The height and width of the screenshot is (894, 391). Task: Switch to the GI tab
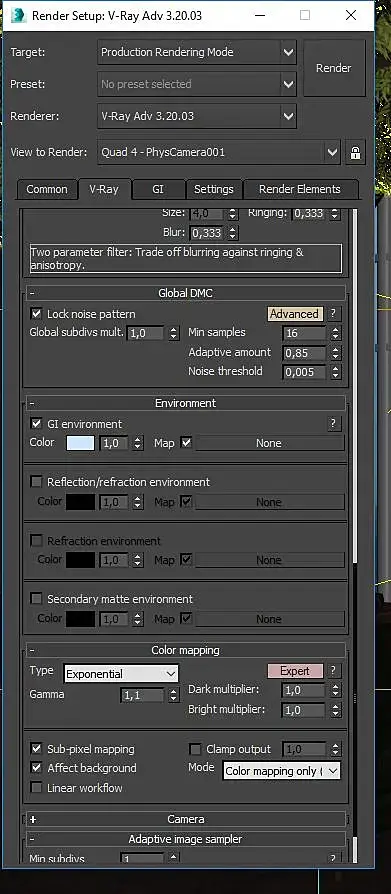point(158,189)
